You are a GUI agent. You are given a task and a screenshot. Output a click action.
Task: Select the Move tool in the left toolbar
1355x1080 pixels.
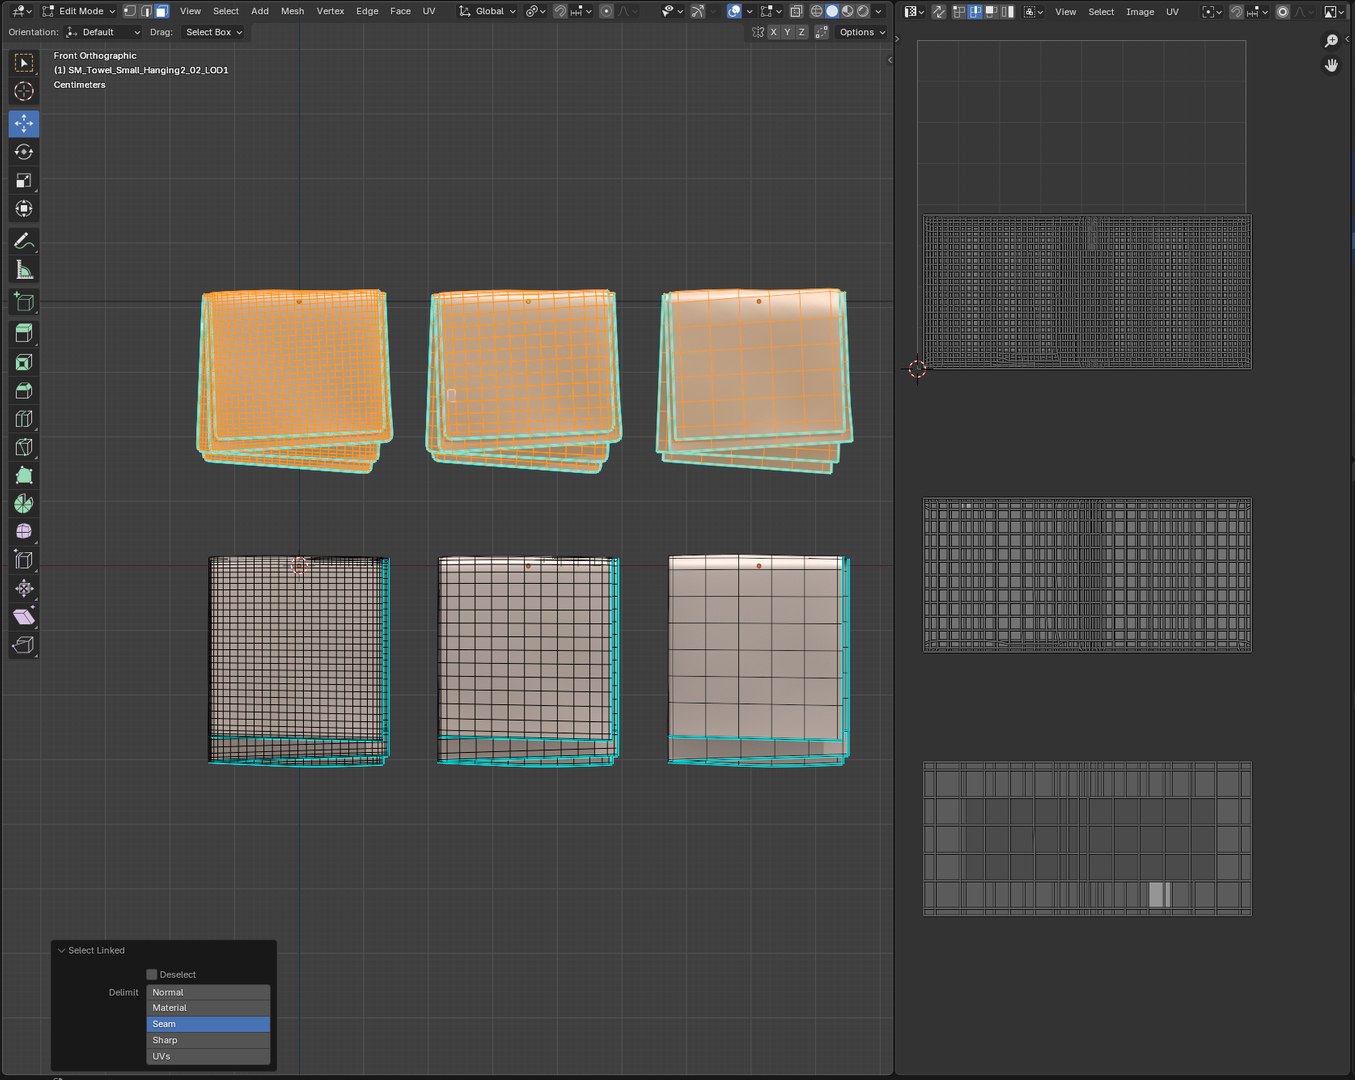[24, 123]
